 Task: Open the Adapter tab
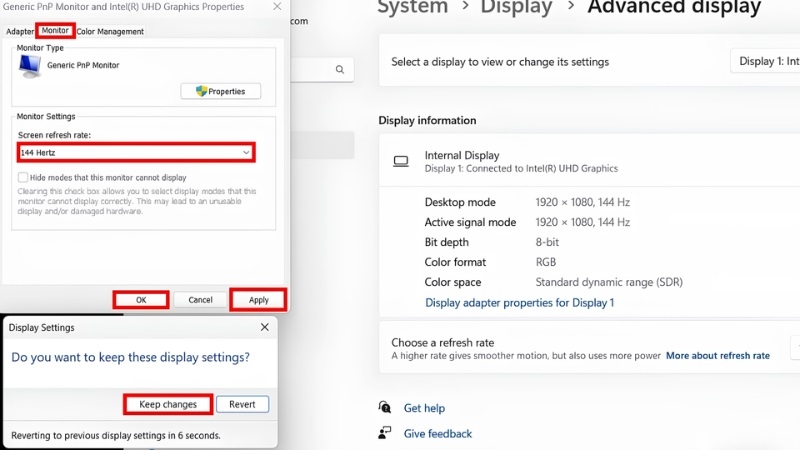19,32
